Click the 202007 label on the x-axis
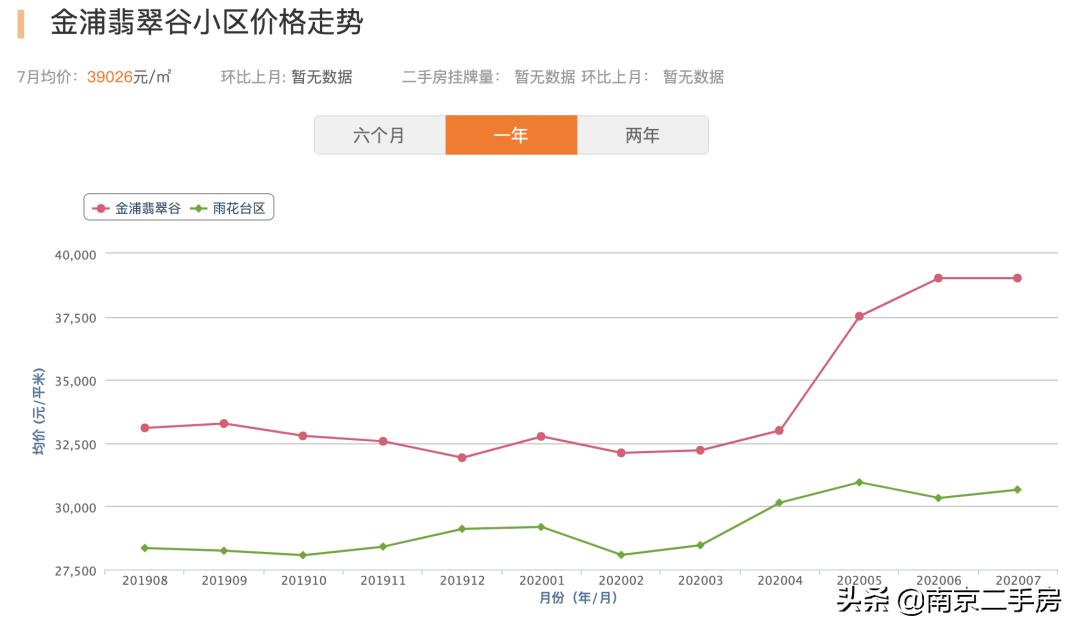 pos(1017,579)
